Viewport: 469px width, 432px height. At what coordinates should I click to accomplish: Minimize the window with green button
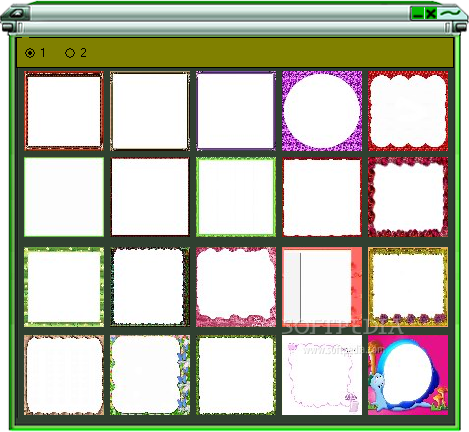pos(417,13)
